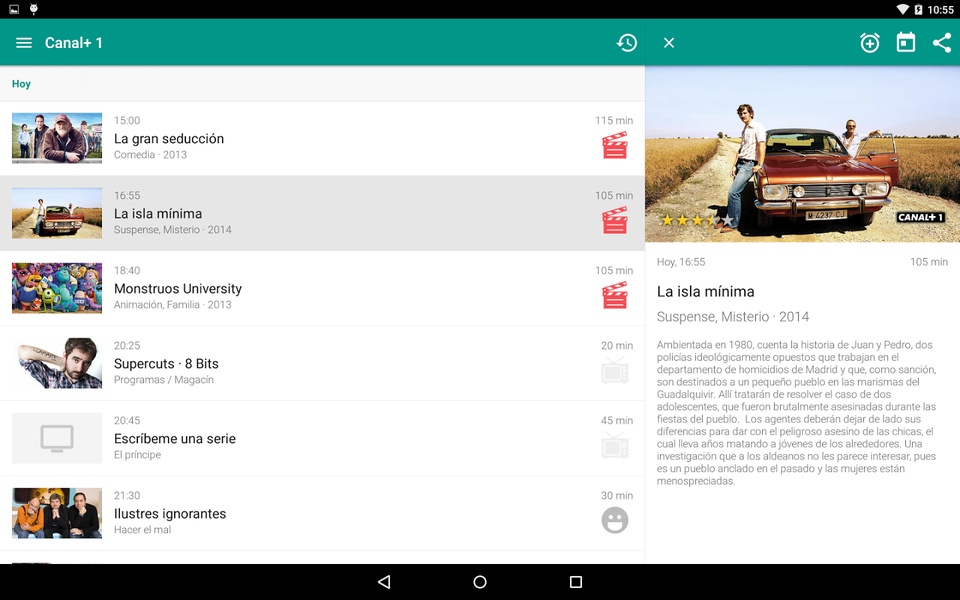This screenshot has width=960, height=600.
Task: Close the program detail panel
Action: [x=669, y=43]
